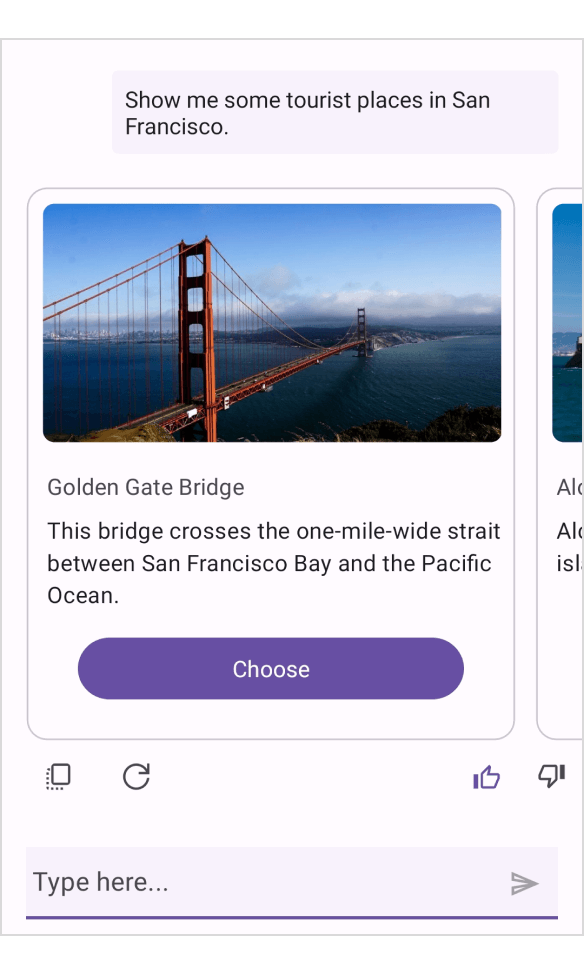
Task: Regenerate the reply with the refresh icon
Action: [136, 777]
